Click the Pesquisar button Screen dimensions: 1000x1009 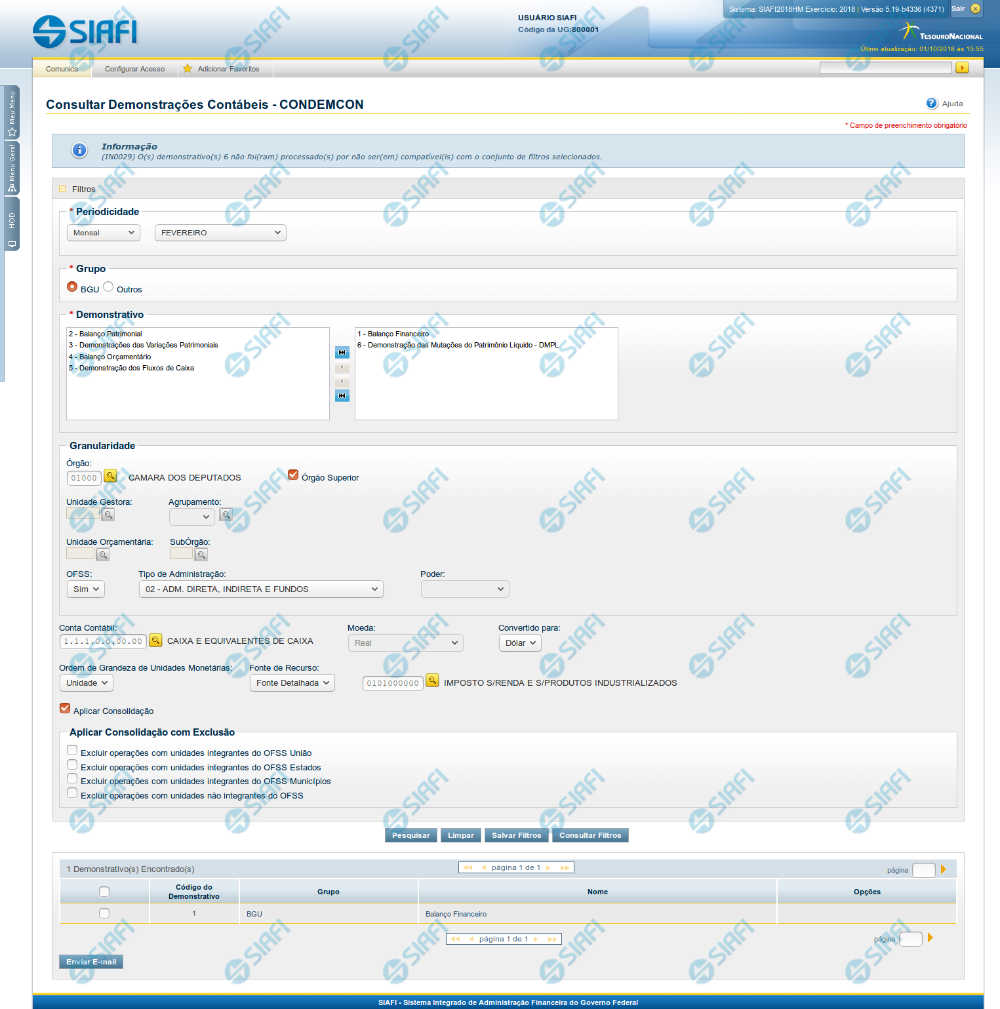(x=410, y=835)
